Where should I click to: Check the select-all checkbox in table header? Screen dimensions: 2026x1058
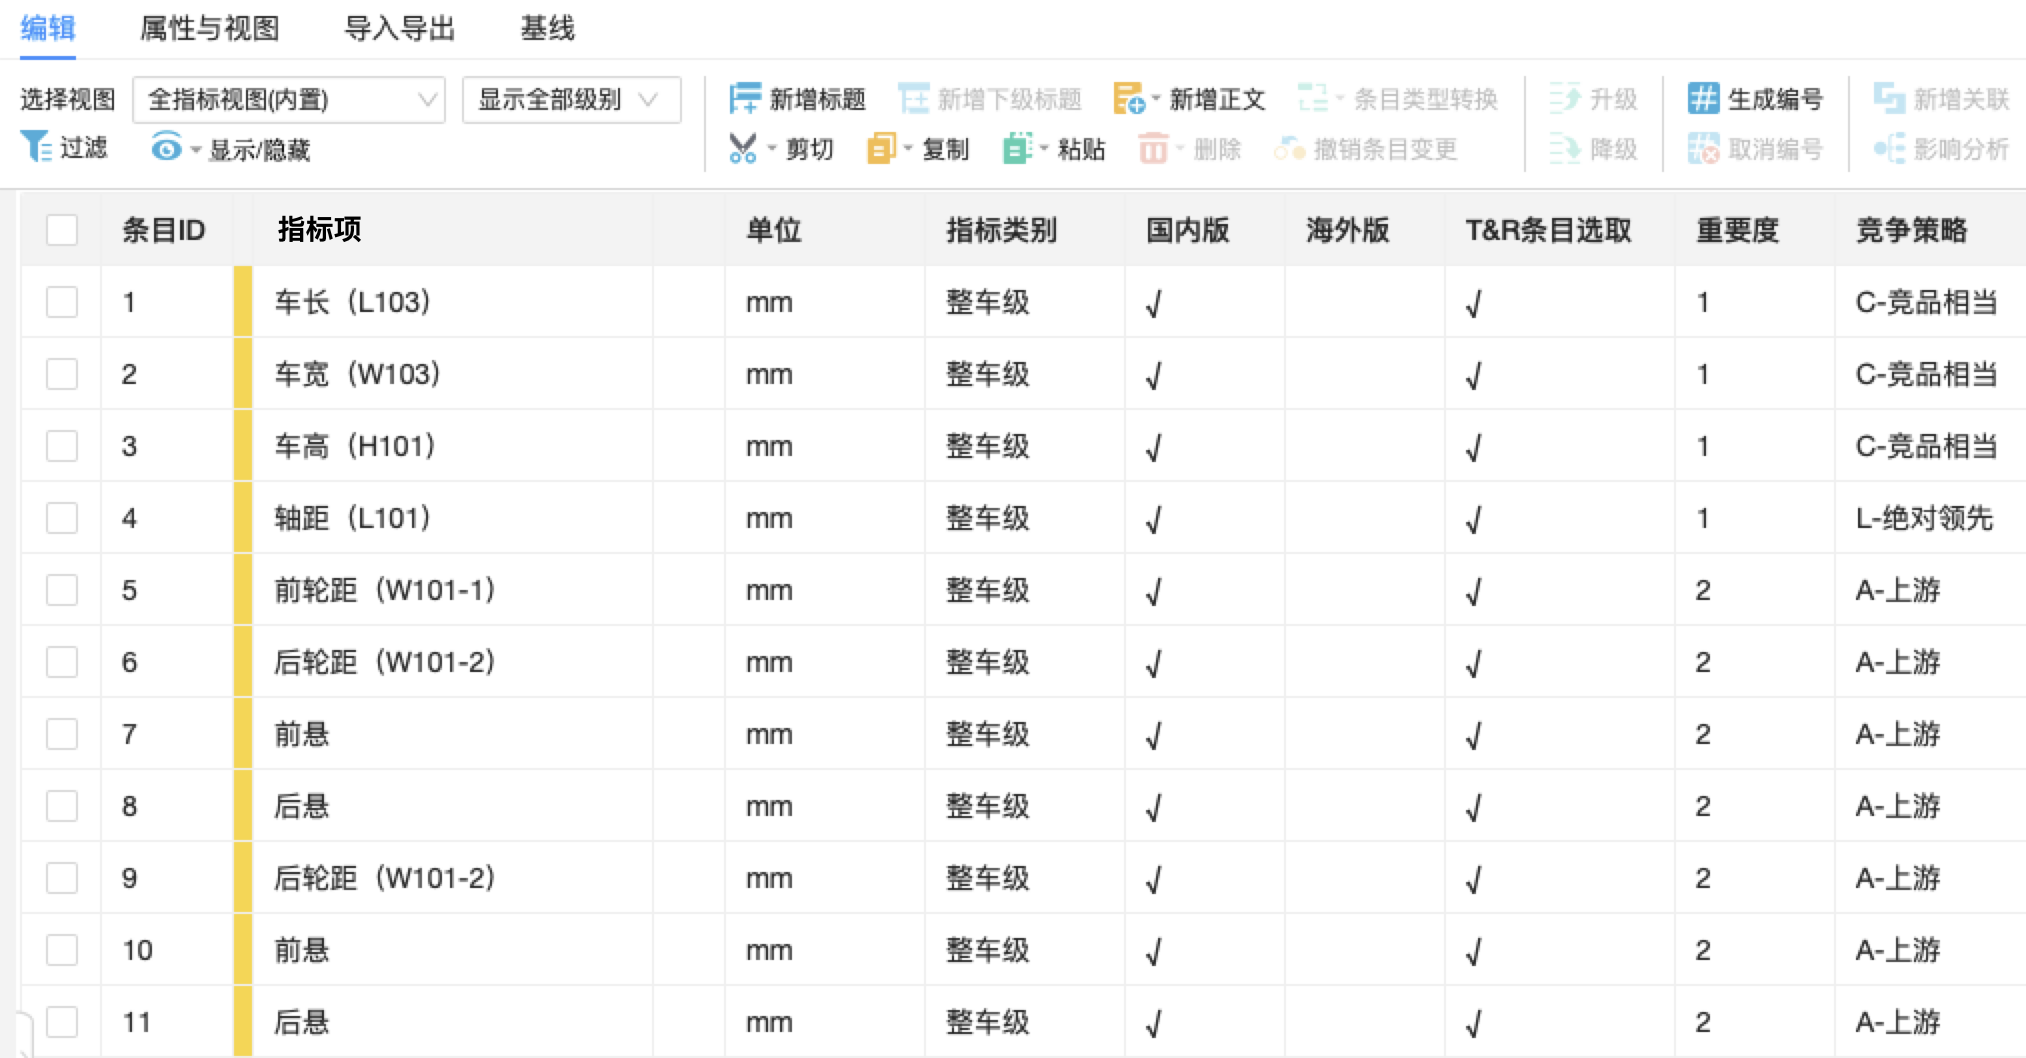click(62, 230)
